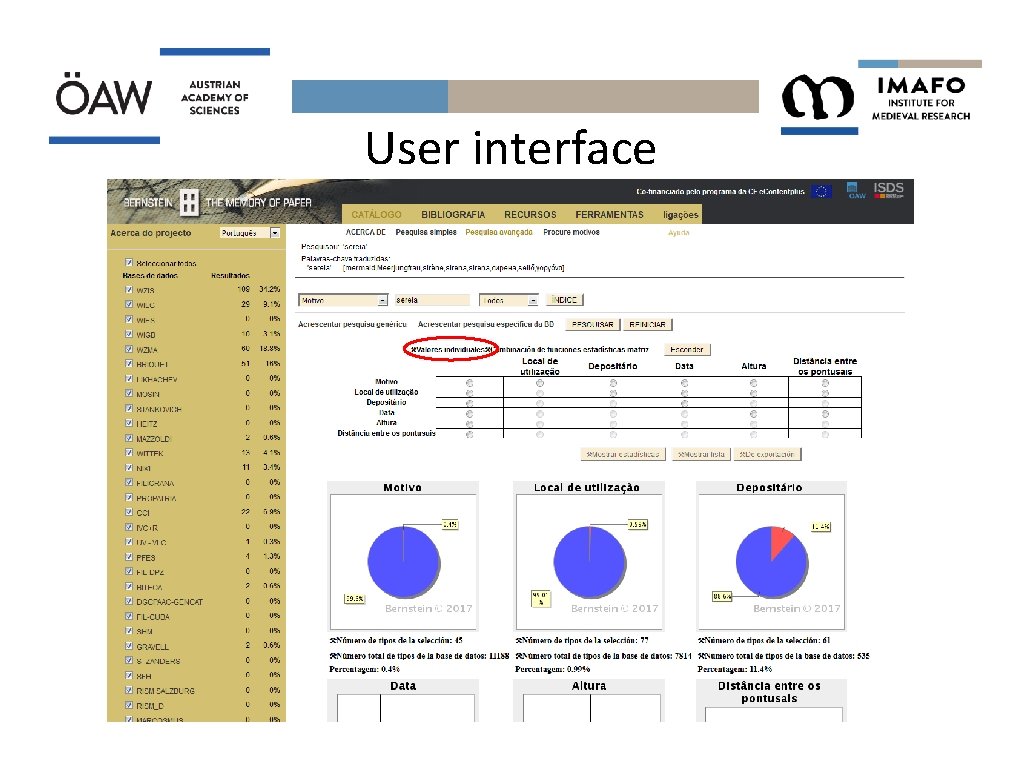Open the BIBLIOGRAFIA menu tab
The height and width of the screenshot is (768, 1024).
tap(453, 215)
